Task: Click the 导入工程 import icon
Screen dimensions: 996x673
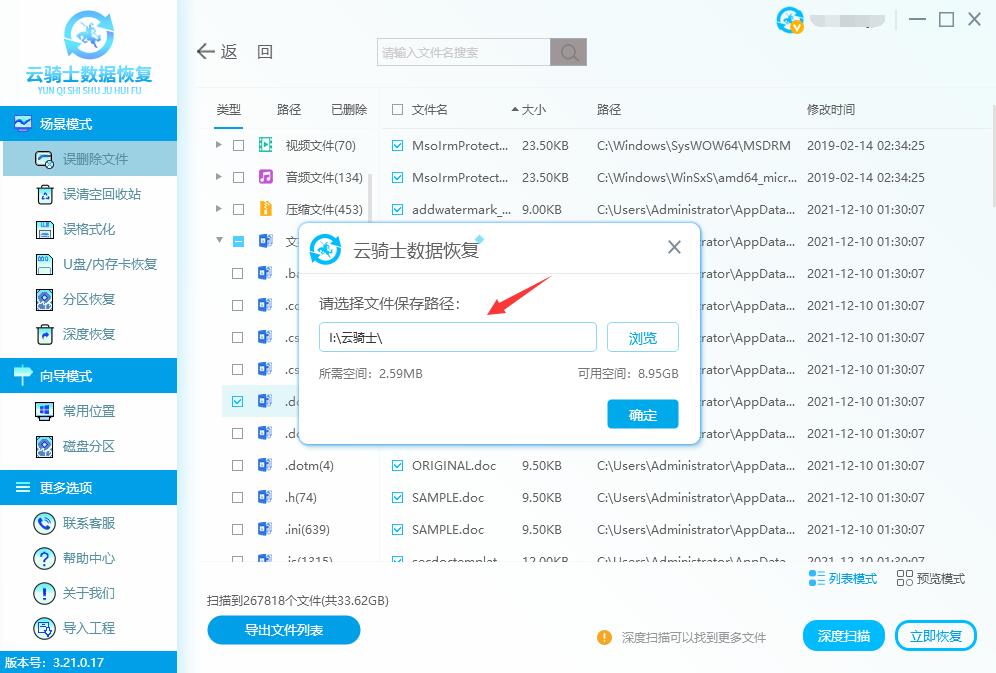Action: coord(44,628)
